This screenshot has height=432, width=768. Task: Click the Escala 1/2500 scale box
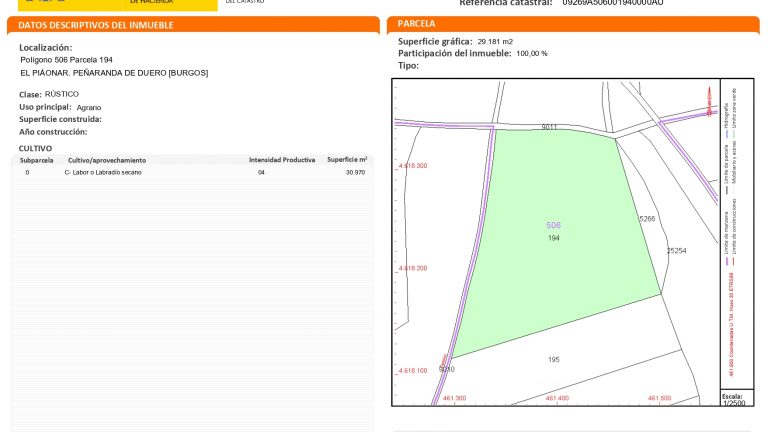pyautogui.click(x=733, y=399)
